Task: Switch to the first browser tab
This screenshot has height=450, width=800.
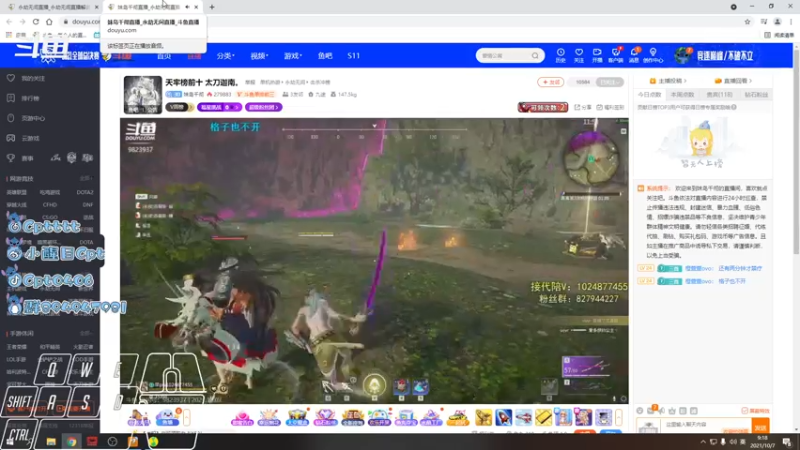Action: tap(51, 7)
